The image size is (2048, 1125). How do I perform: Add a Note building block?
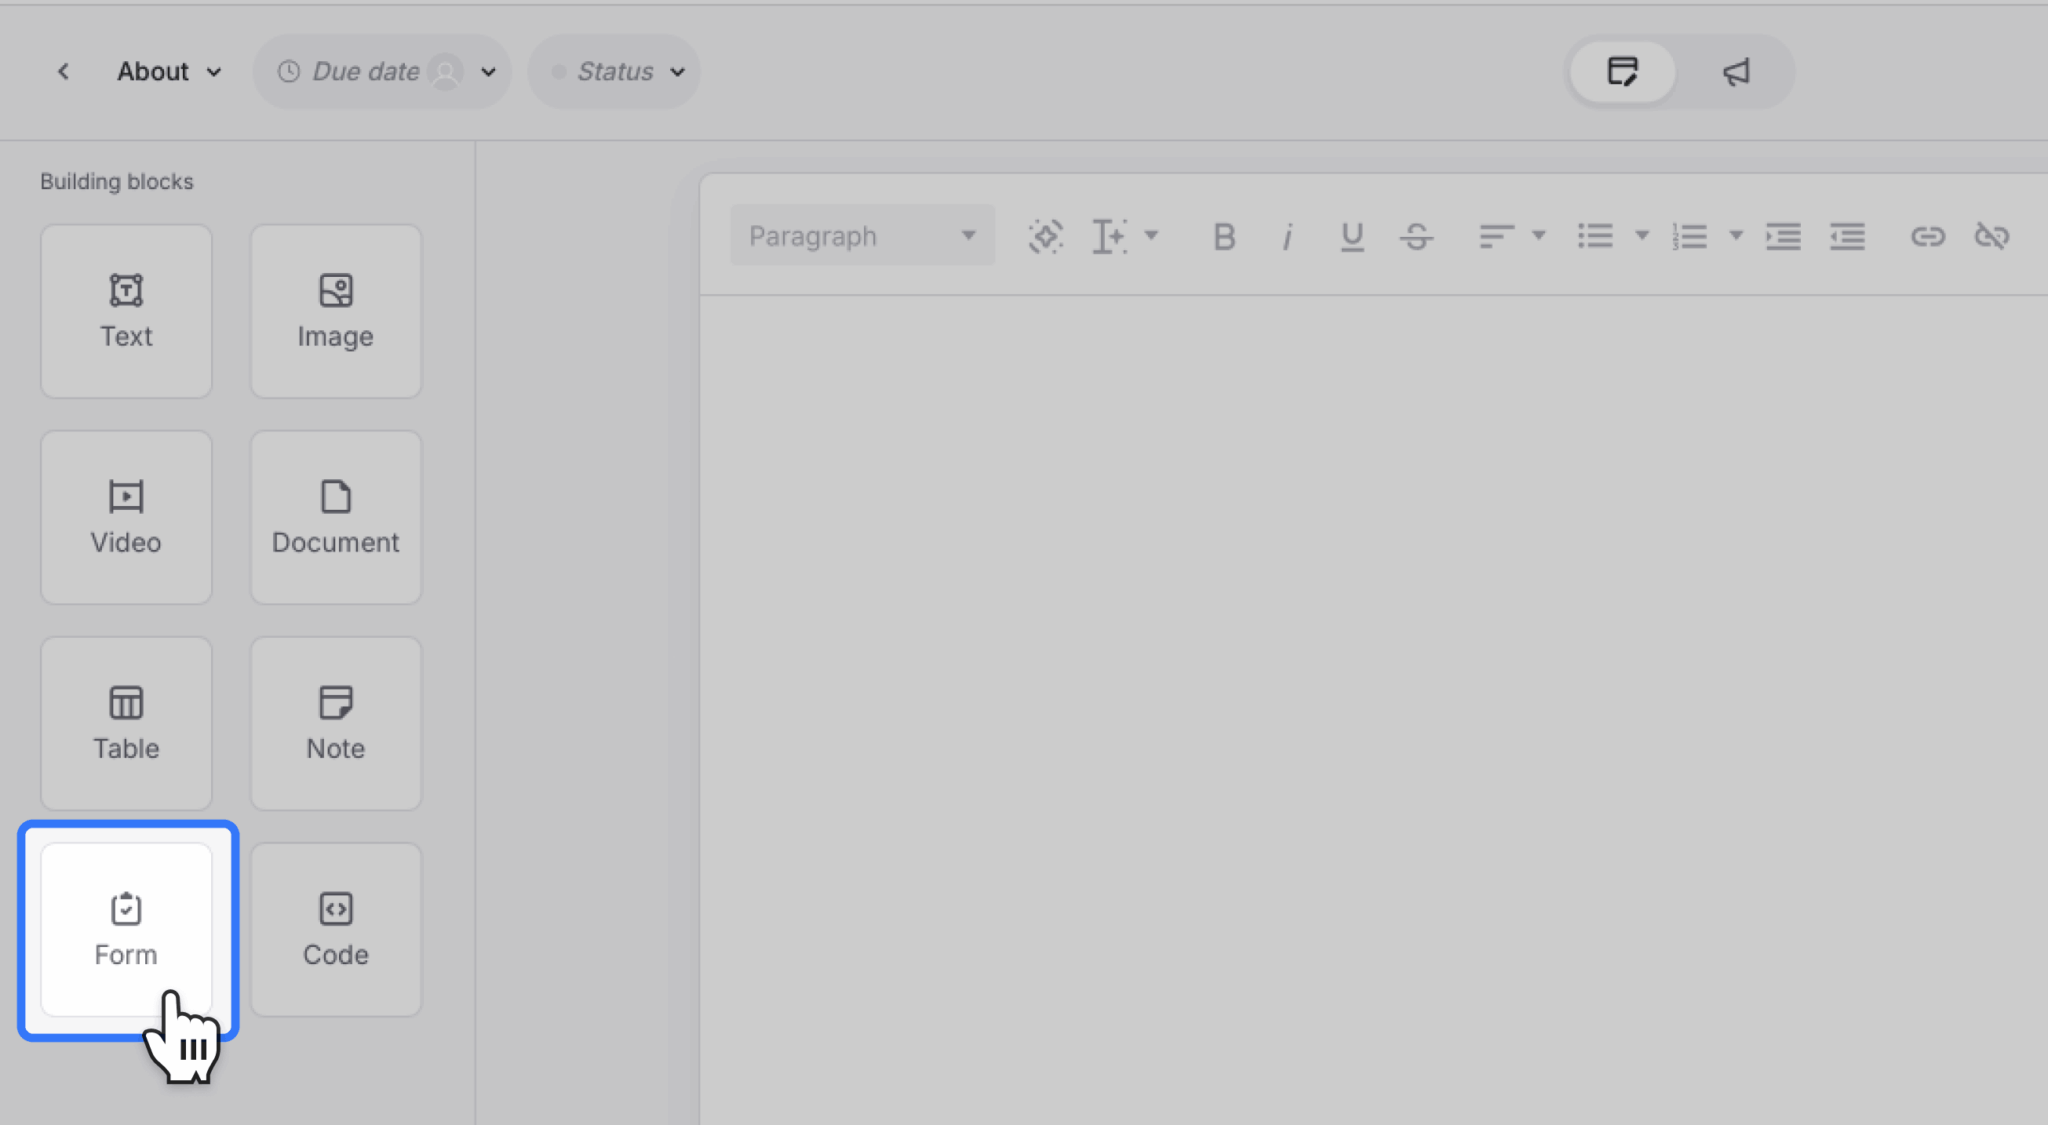tap(336, 723)
